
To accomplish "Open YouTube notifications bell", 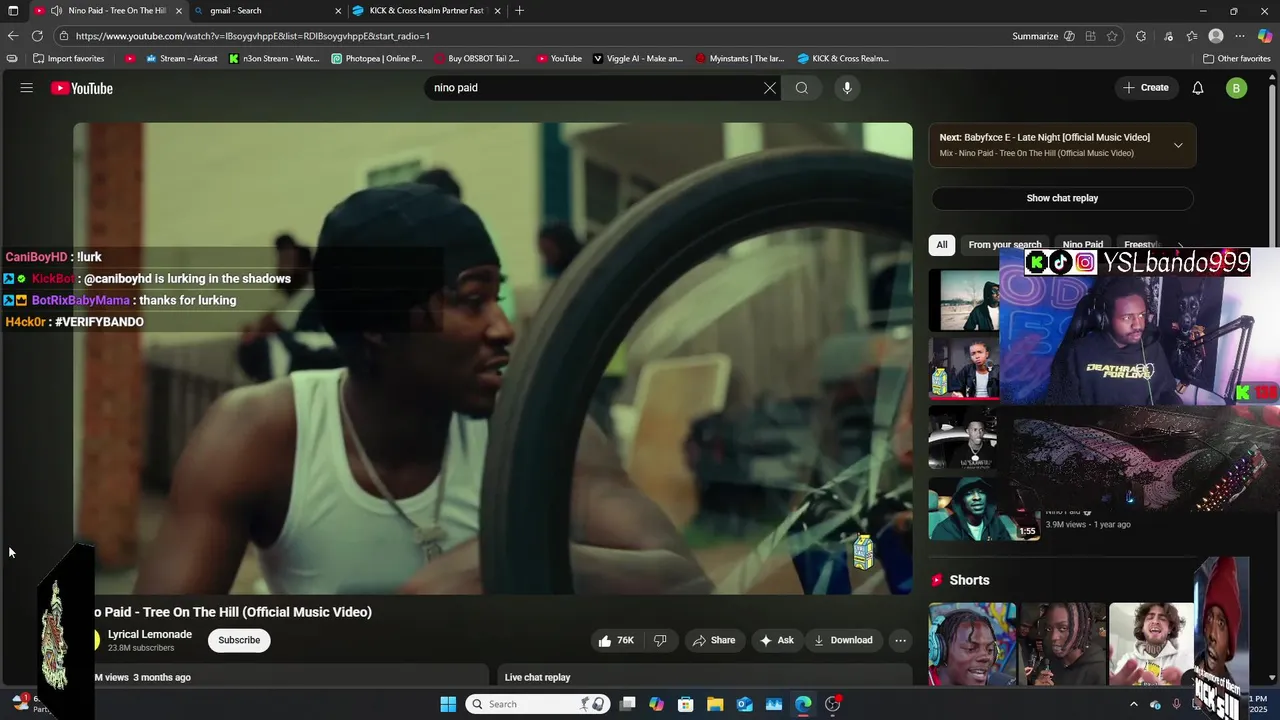I will [1197, 88].
